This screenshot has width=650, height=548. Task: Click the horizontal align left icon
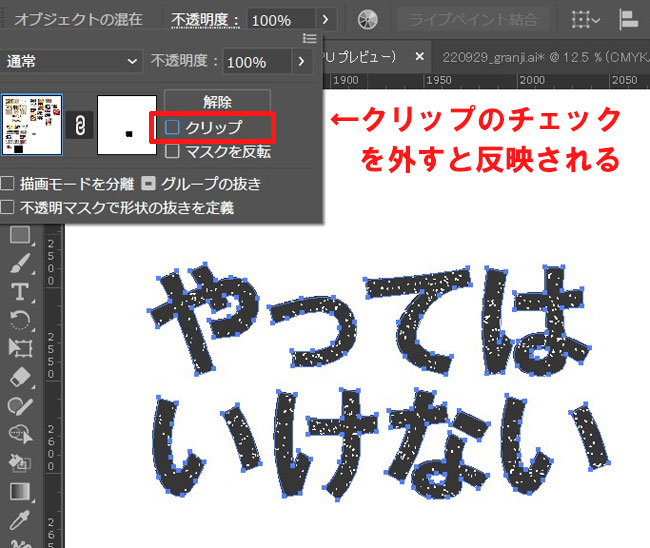coord(629,19)
